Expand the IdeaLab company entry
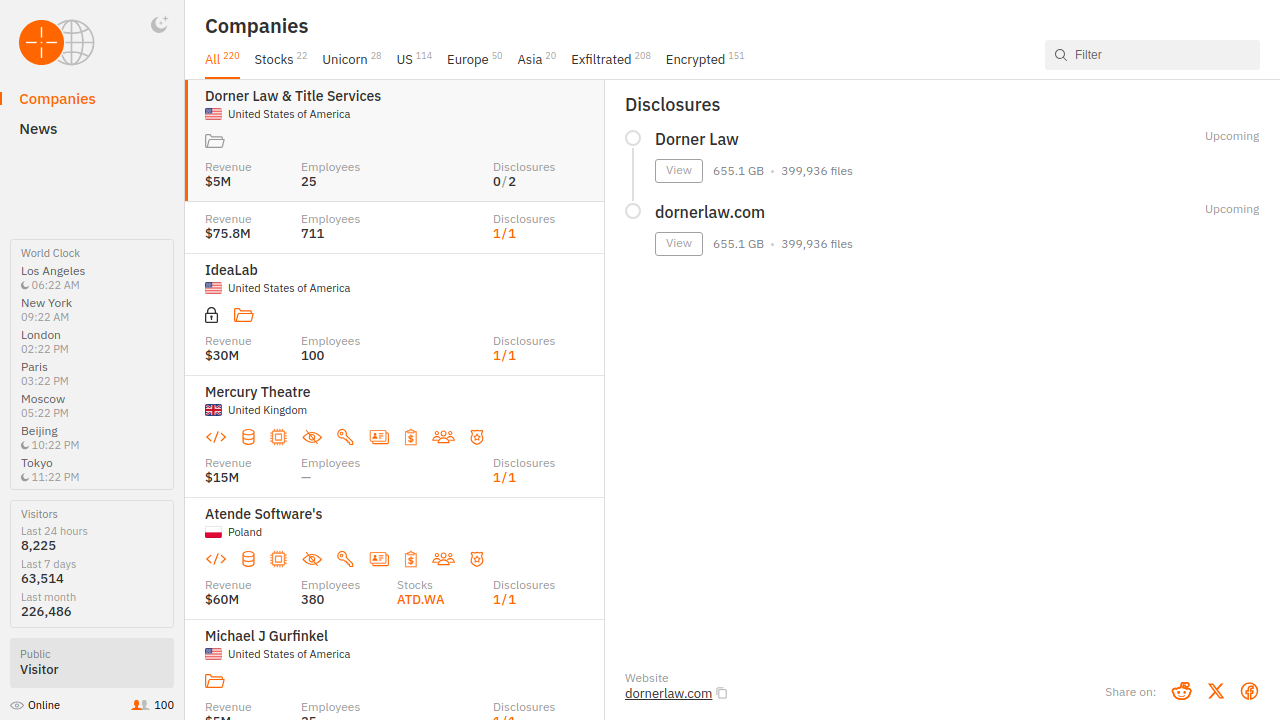This screenshot has height=720, width=1280. click(232, 270)
